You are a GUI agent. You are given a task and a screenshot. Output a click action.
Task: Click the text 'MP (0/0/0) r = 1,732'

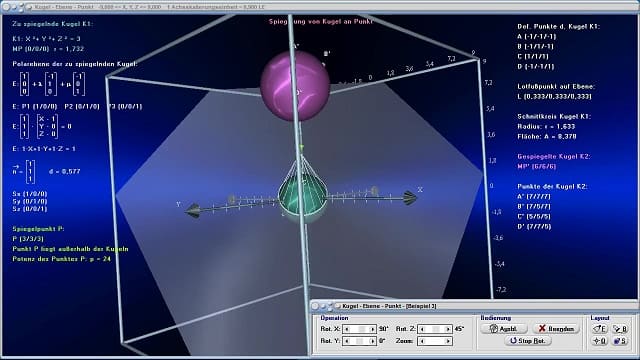(x=48, y=49)
